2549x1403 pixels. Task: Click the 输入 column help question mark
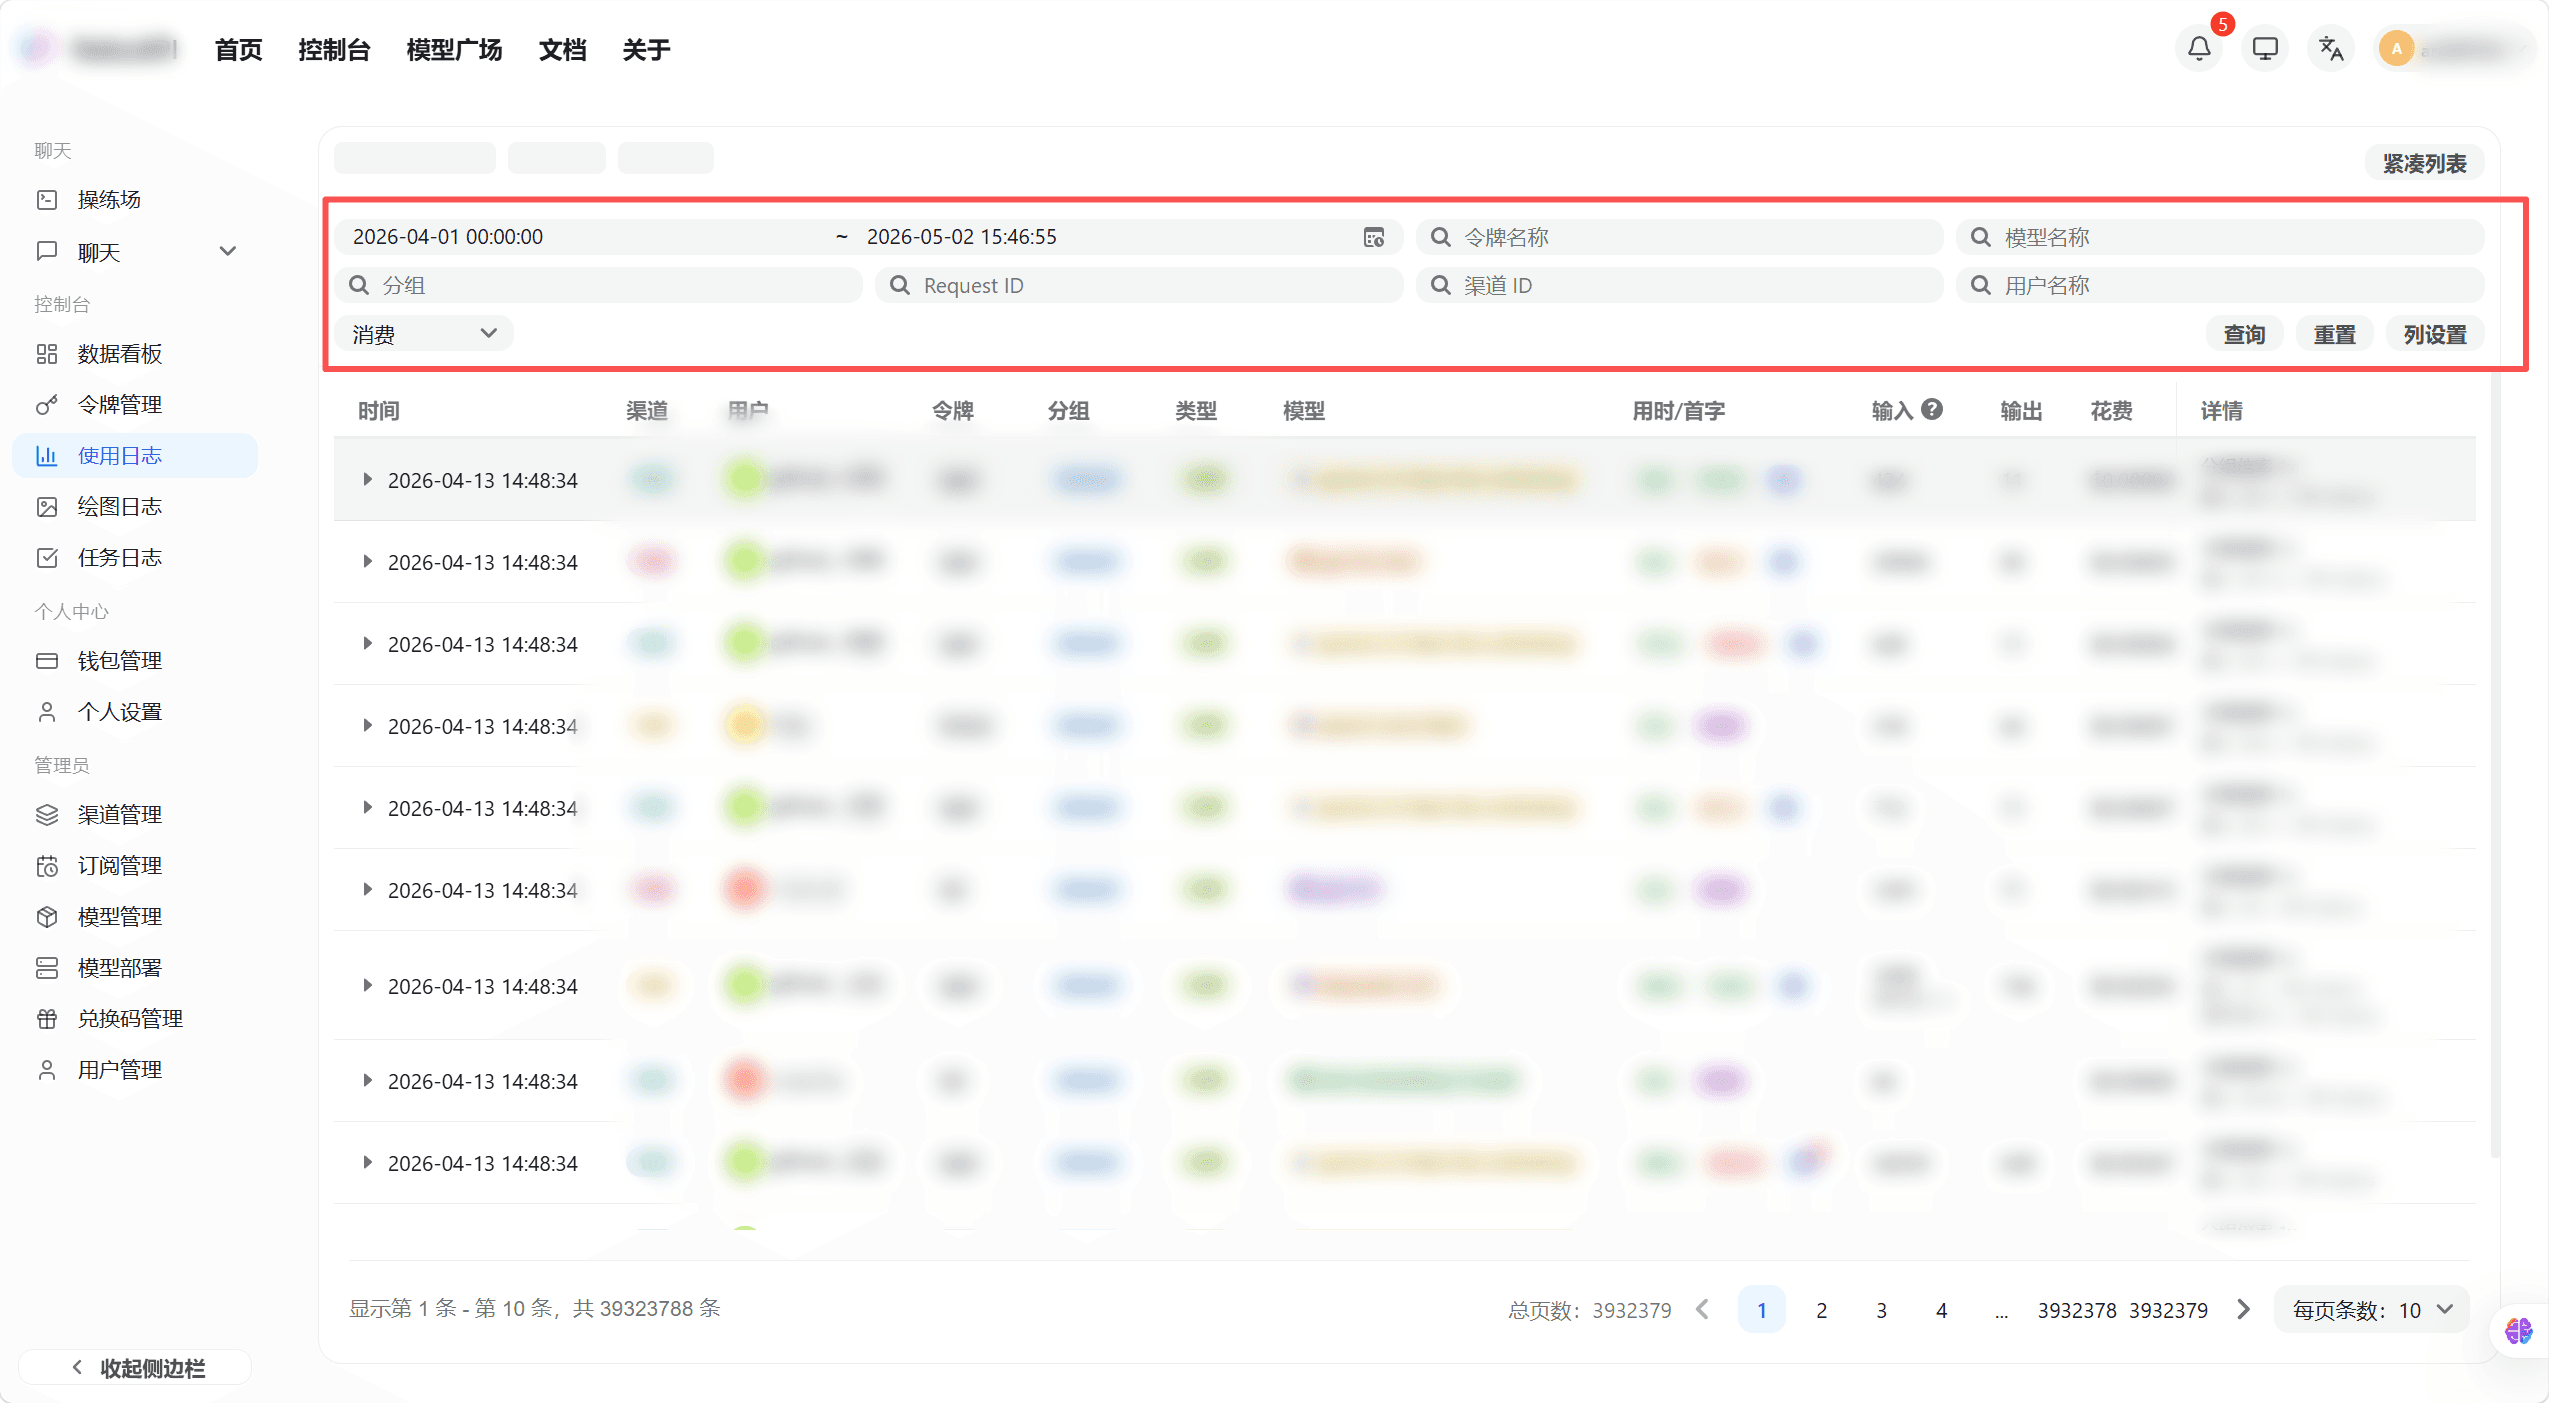[1932, 409]
